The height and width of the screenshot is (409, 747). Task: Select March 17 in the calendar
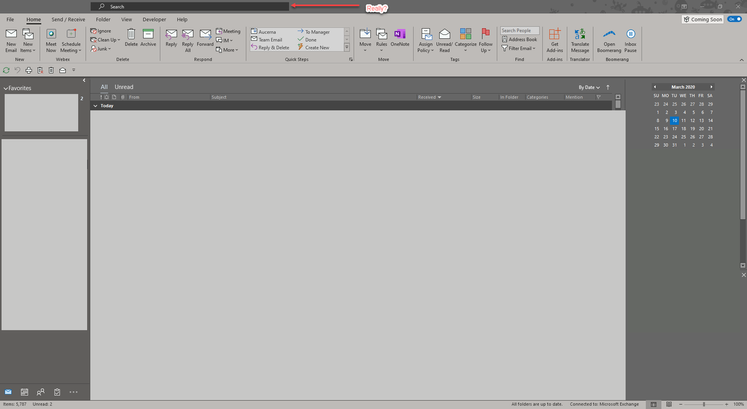point(675,129)
